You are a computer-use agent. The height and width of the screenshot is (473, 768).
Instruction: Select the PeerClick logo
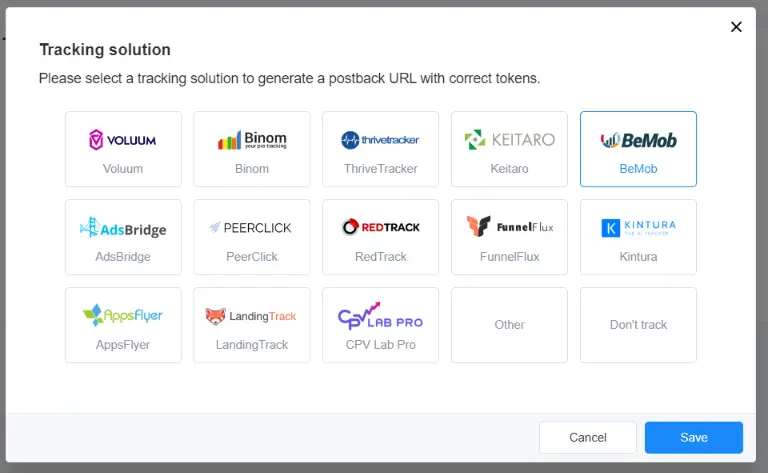(252, 228)
